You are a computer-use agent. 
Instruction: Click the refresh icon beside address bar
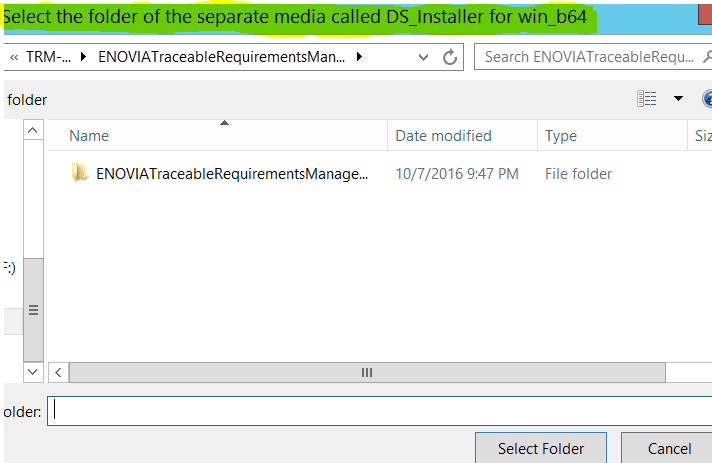tap(450, 57)
